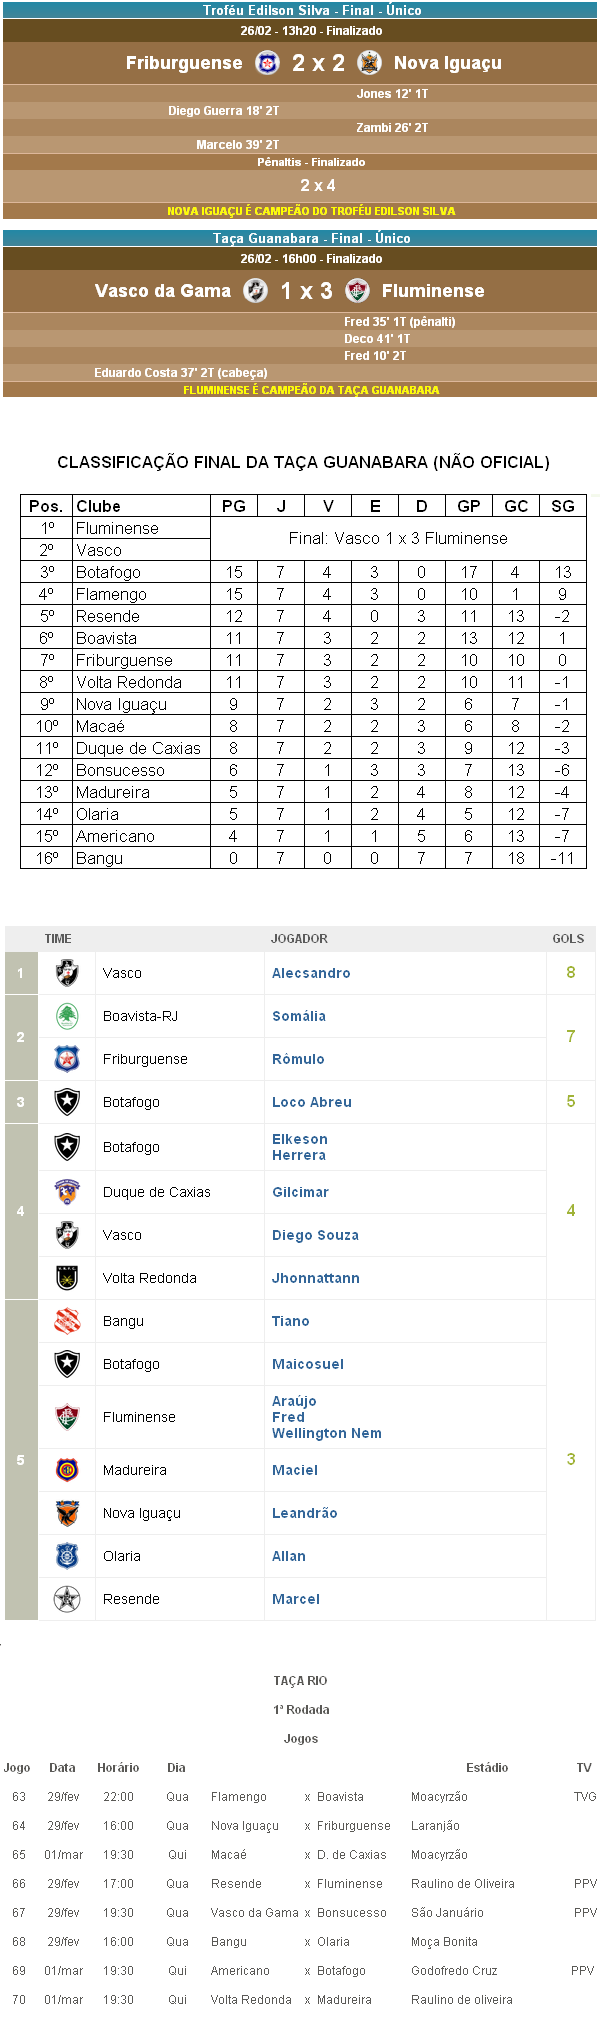Click the GOLS column header

(x=568, y=939)
